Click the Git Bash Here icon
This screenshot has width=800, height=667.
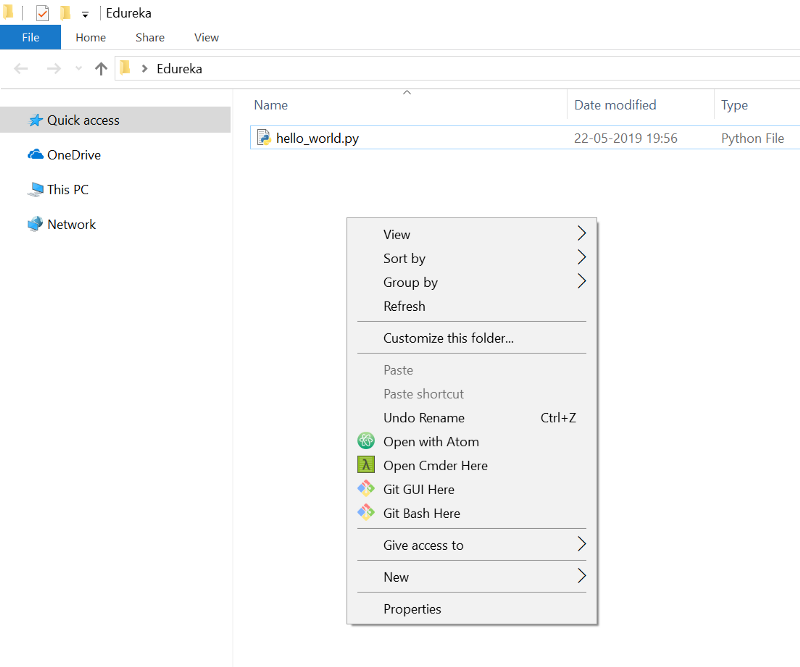[365, 513]
